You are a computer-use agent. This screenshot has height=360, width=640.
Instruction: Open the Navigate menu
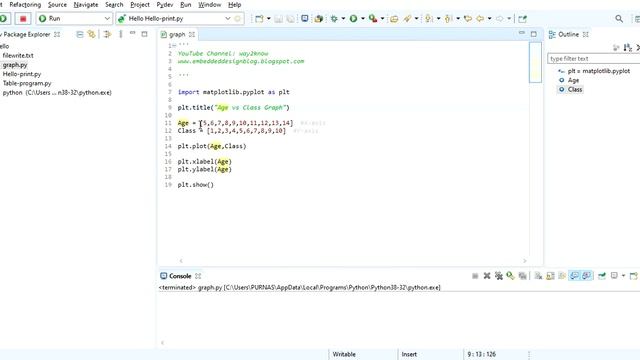pyautogui.click(x=86, y=5)
